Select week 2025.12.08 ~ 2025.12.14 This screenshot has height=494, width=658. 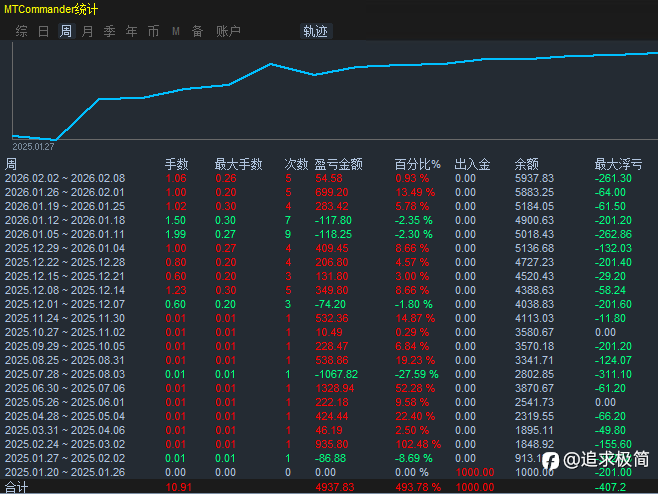65,290
